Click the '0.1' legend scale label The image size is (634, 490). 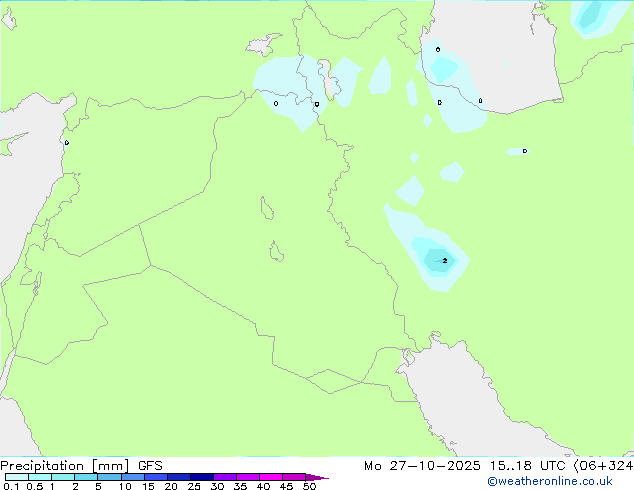11,486
